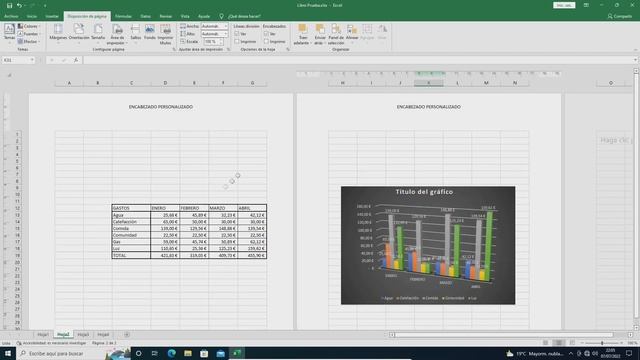Open the Archivo menu tab
Viewport: 640px width, 360px height.
click(x=11, y=16)
